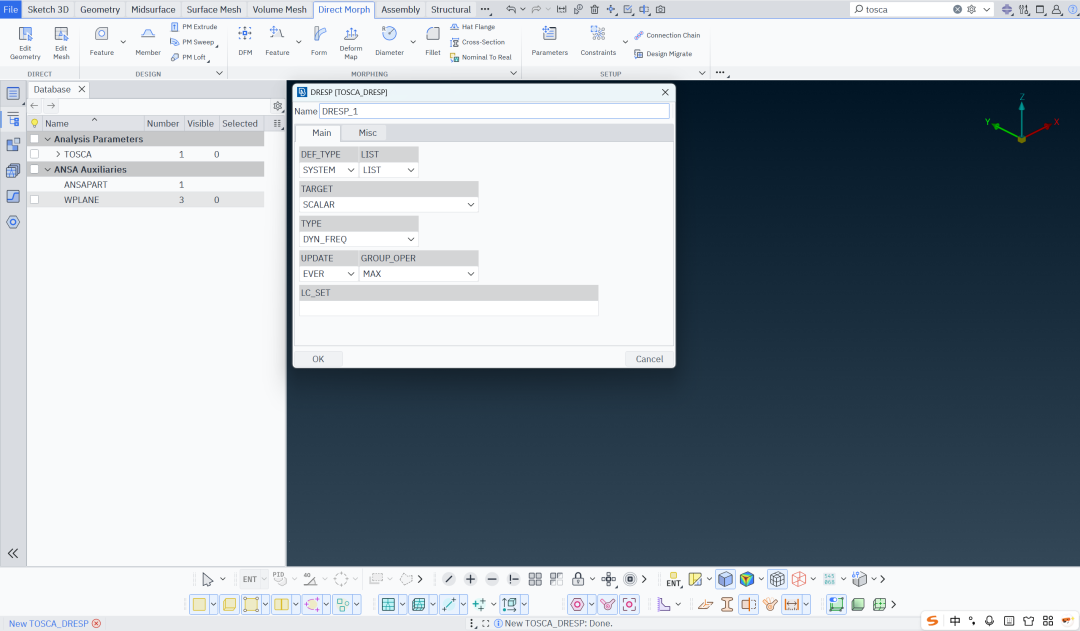The height and width of the screenshot is (631, 1080).
Task: Click the delete trash icon in top toolbar
Action: click(x=594, y=10)
